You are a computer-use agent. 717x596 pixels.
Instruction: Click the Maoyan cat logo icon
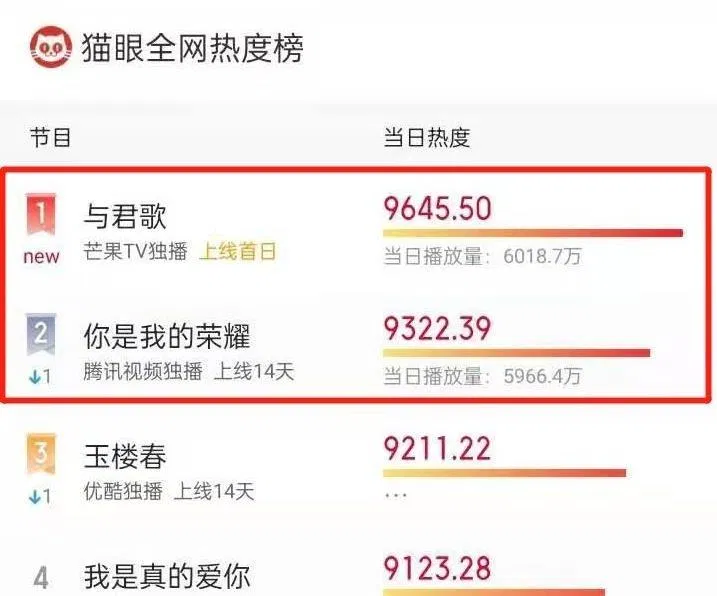[49, 47]
